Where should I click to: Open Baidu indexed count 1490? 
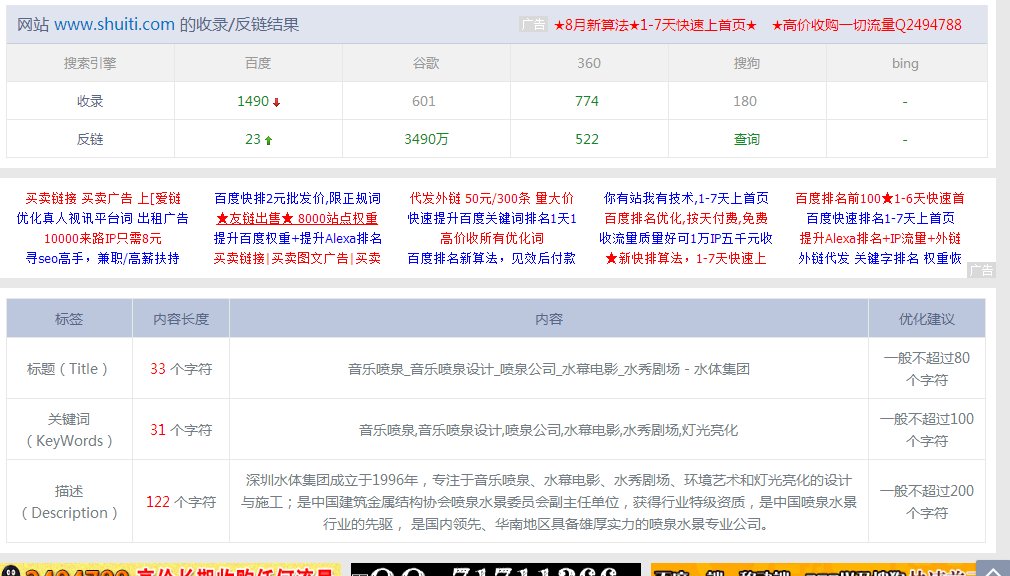[x=252, y=101]
